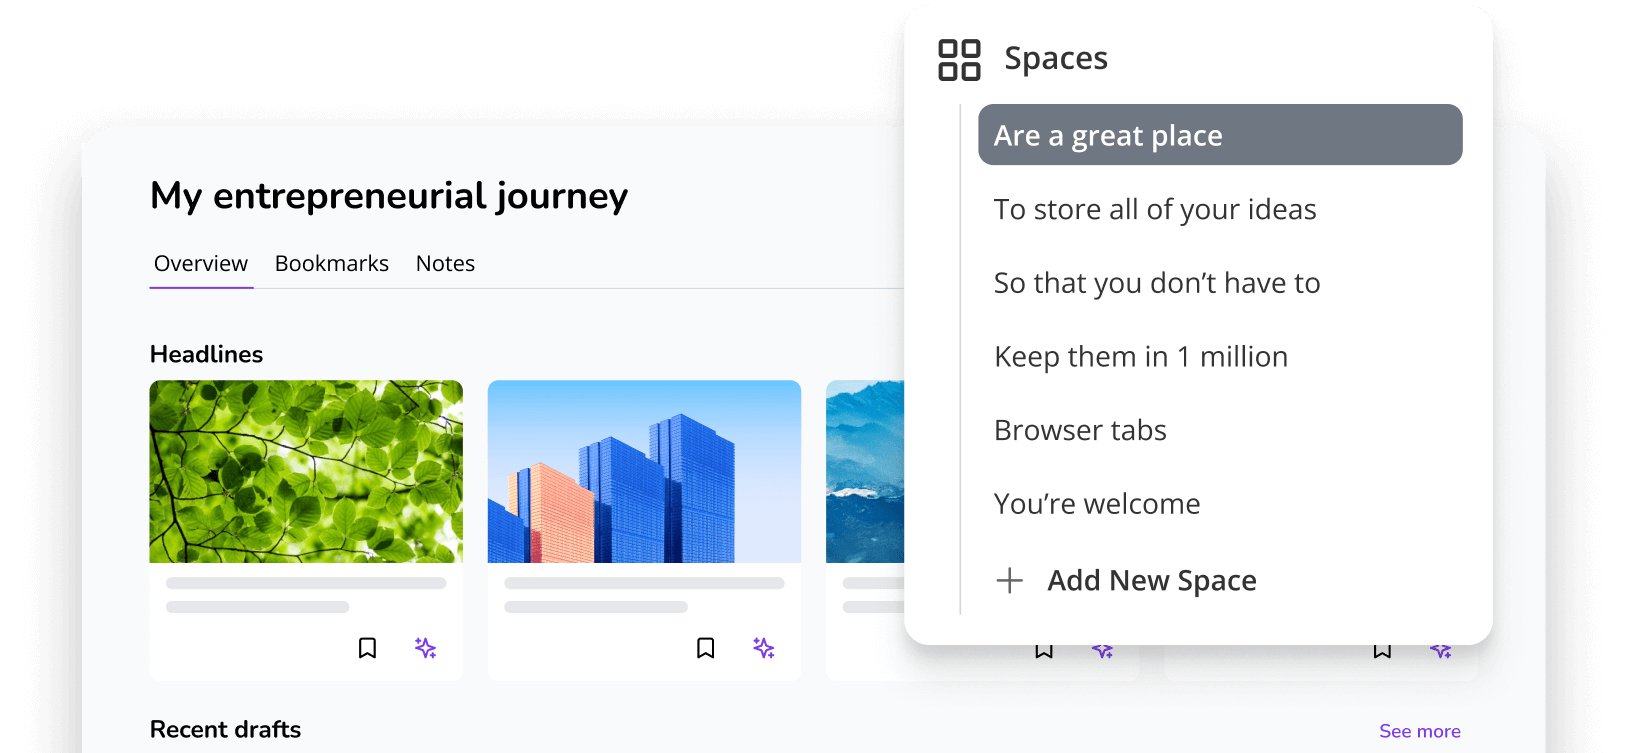Open the mountain landscape headline image

[x=865, y=471]
